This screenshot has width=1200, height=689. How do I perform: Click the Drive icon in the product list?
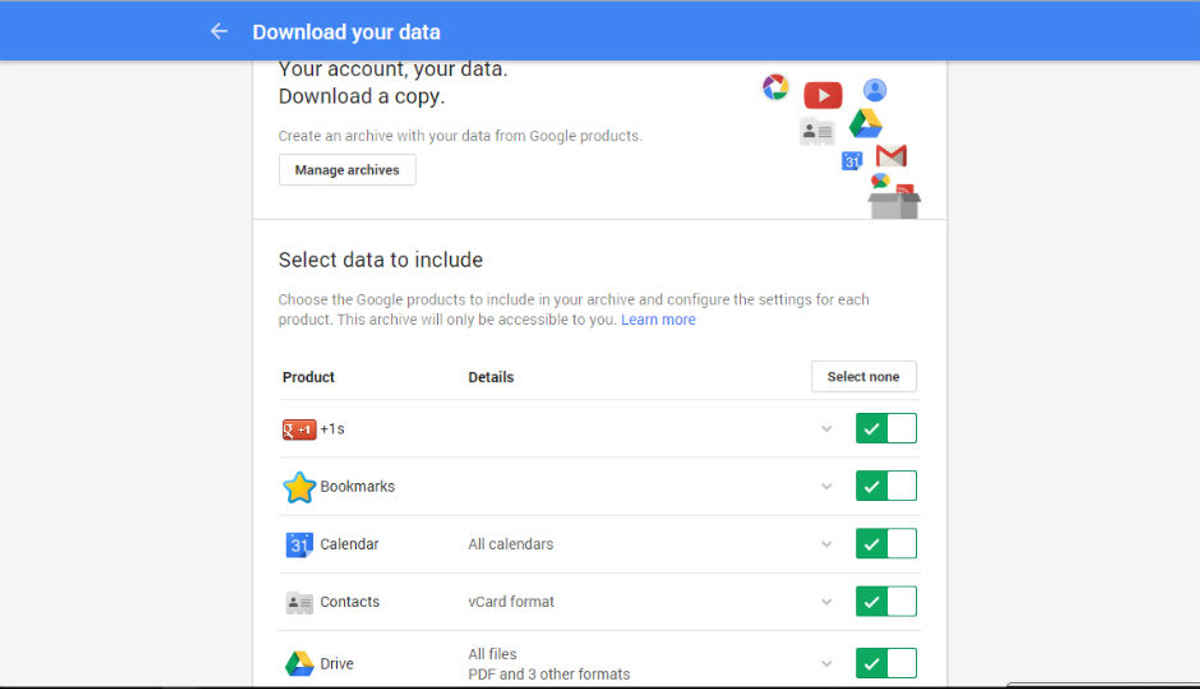[299, 663]
